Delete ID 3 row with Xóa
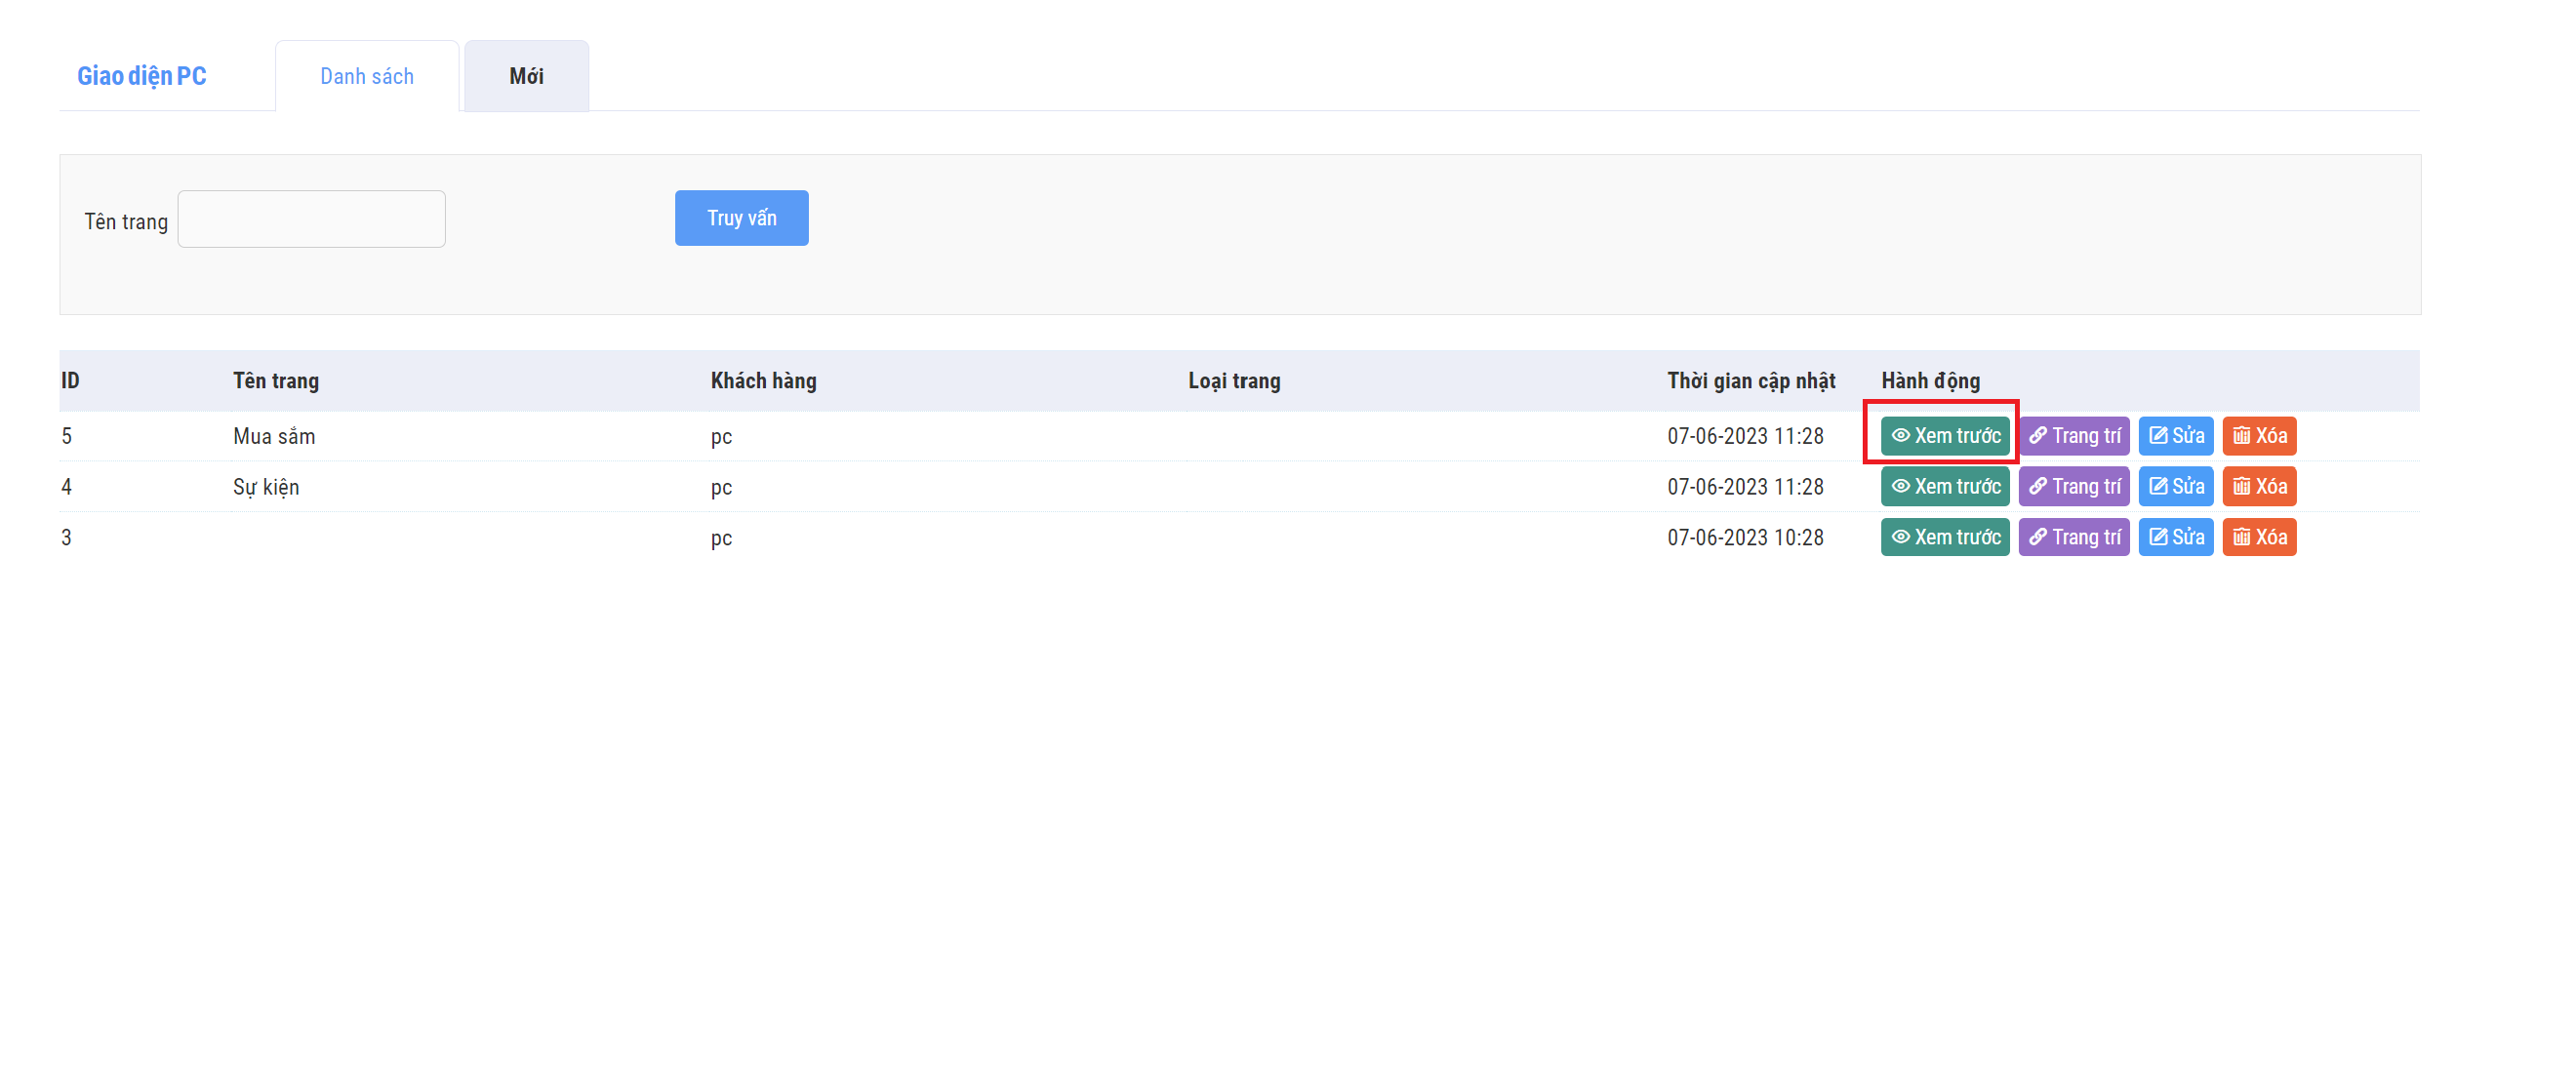The width and height of the screenshot is (2576, 1077). [x=2258, y=537]
